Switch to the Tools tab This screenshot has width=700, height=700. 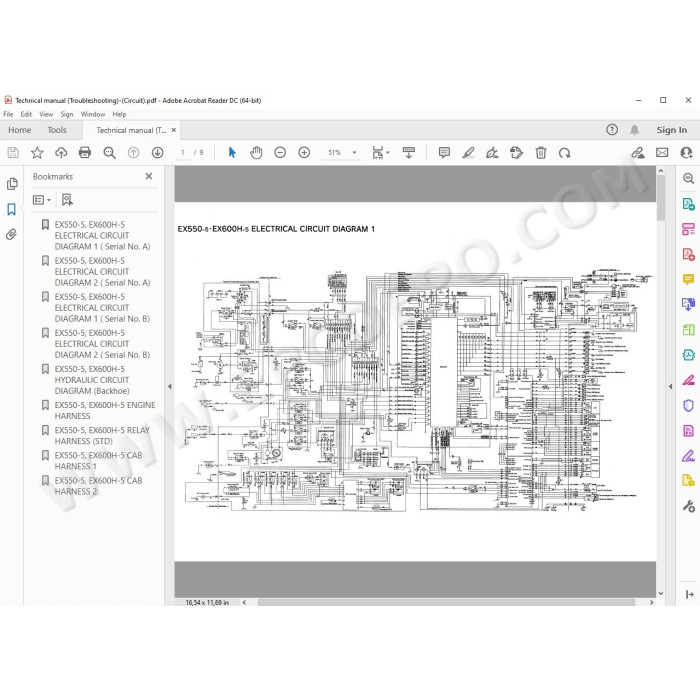(x=57, y=130)
